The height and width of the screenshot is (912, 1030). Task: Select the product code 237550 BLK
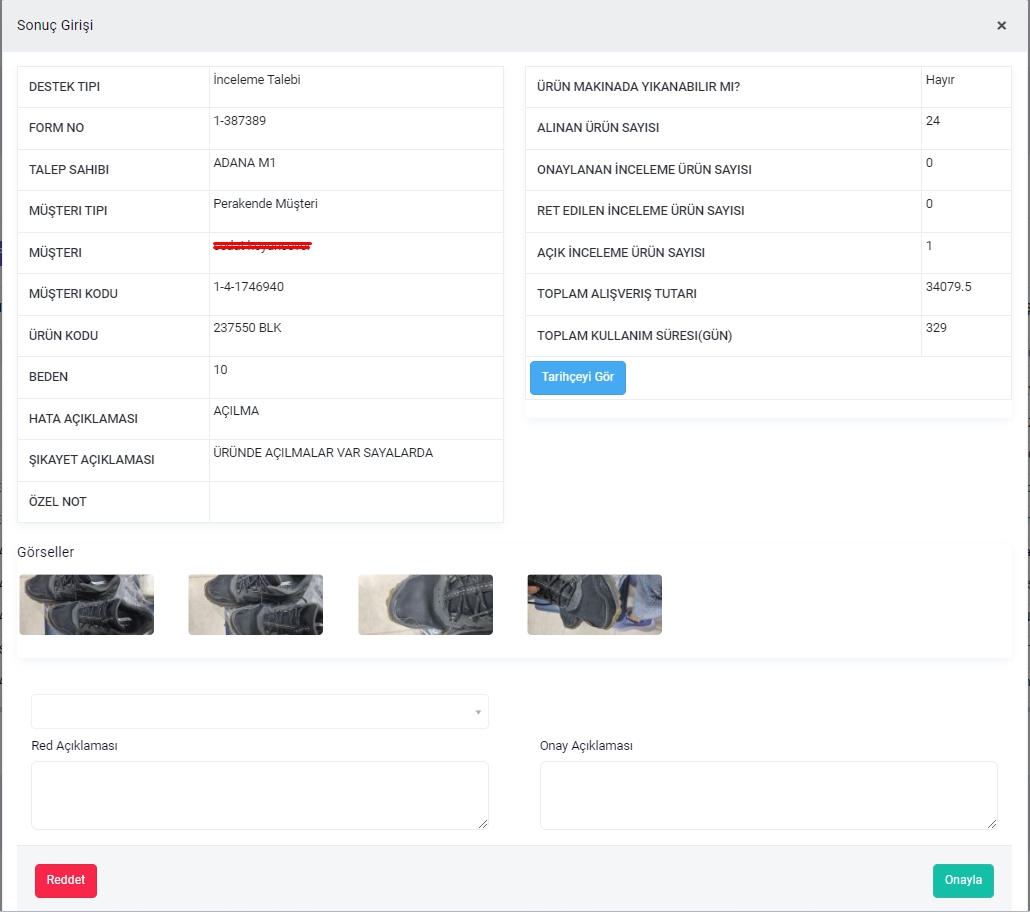click(x=248, y=328)
